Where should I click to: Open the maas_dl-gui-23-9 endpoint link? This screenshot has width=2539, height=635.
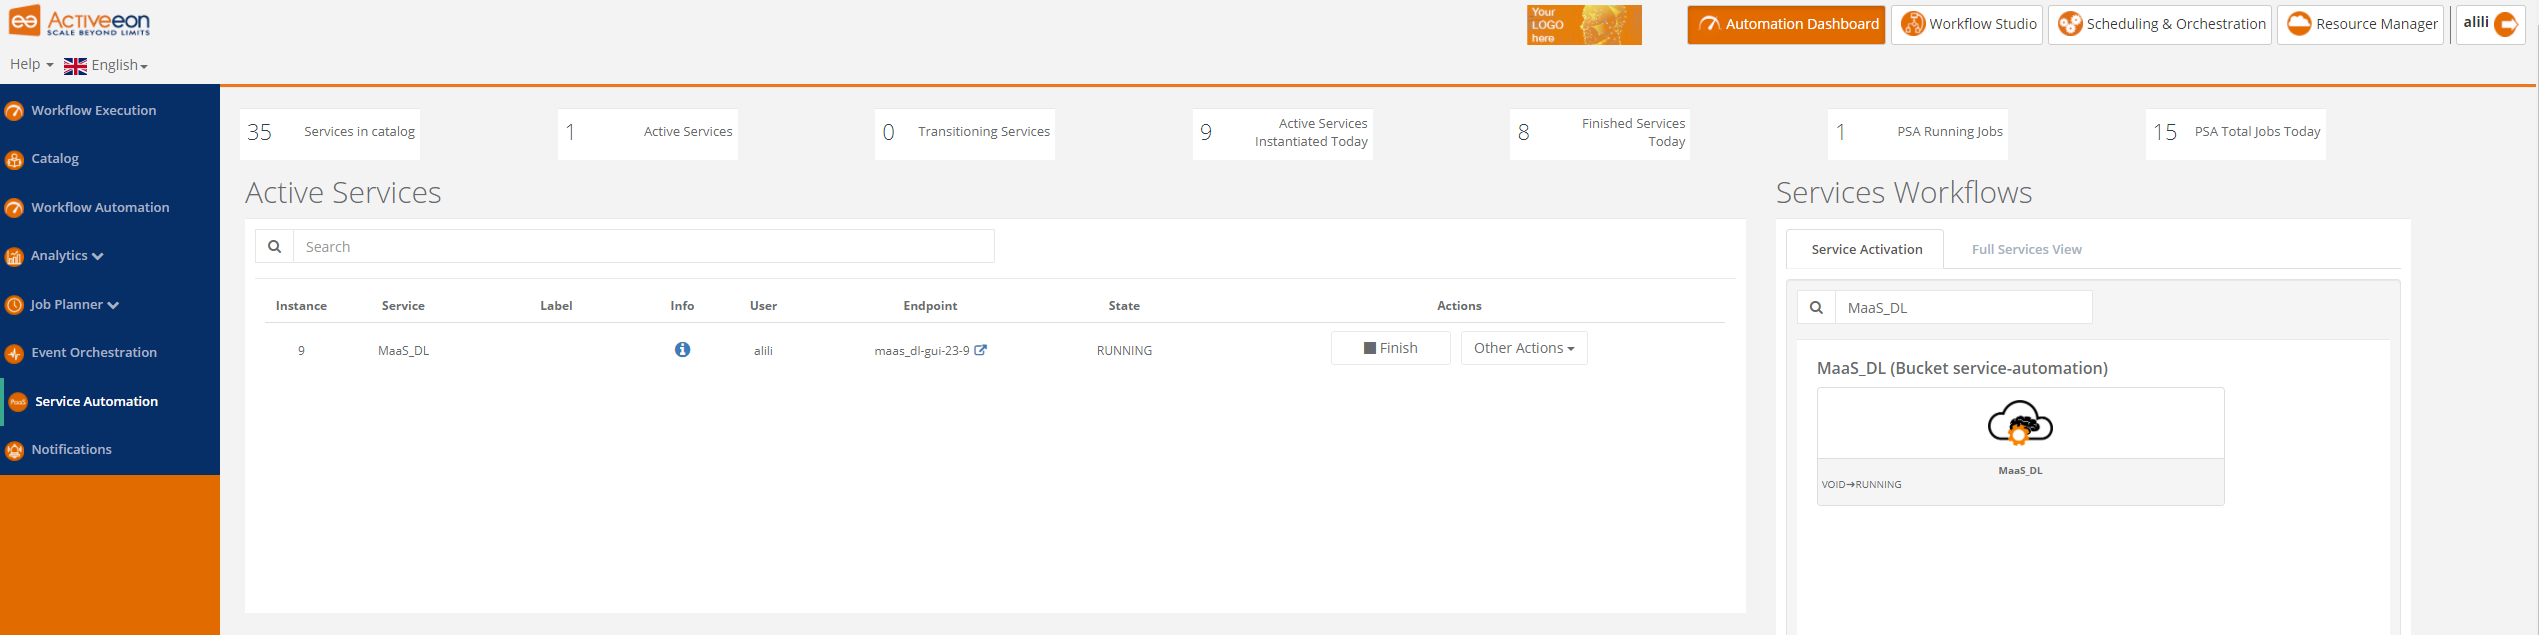921,351
